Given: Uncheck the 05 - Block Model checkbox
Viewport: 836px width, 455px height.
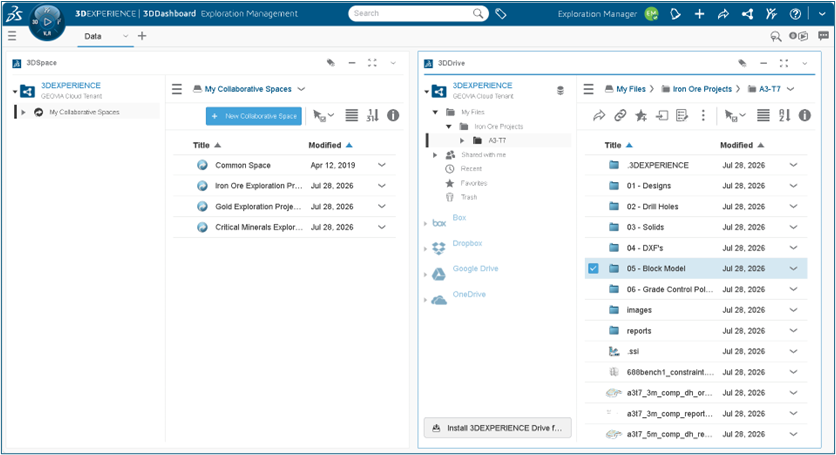Looking at the screenshot, I should point(593,268).
